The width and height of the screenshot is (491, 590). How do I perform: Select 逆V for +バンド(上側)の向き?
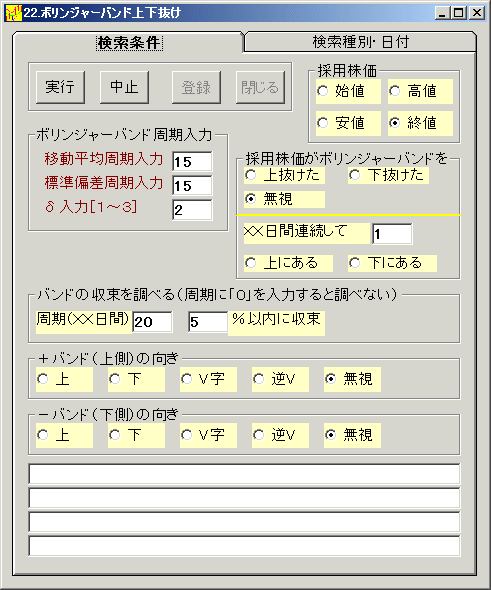280,379
